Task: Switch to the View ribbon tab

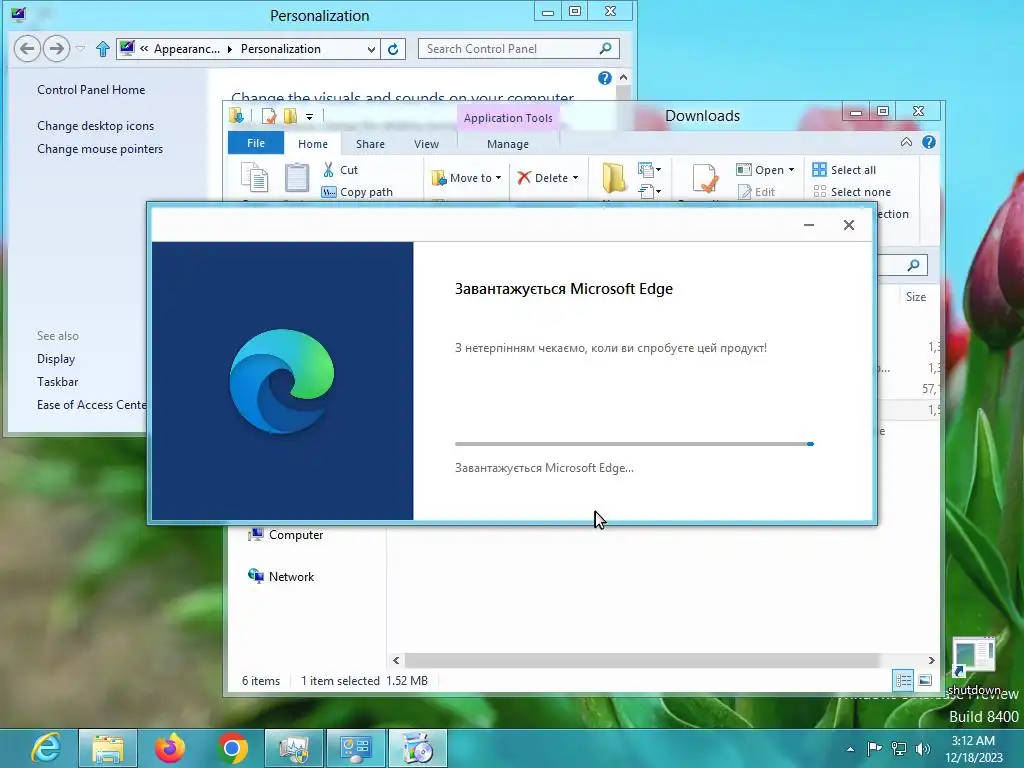Action: 426,144
